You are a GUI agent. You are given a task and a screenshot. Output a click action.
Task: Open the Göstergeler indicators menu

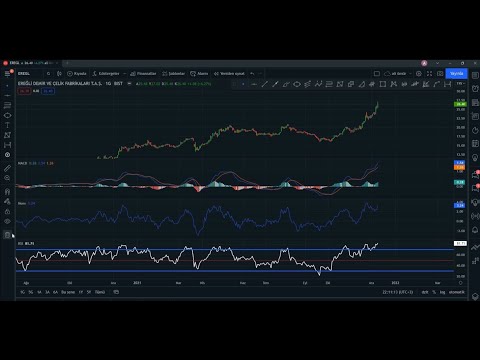coord(106,74)
